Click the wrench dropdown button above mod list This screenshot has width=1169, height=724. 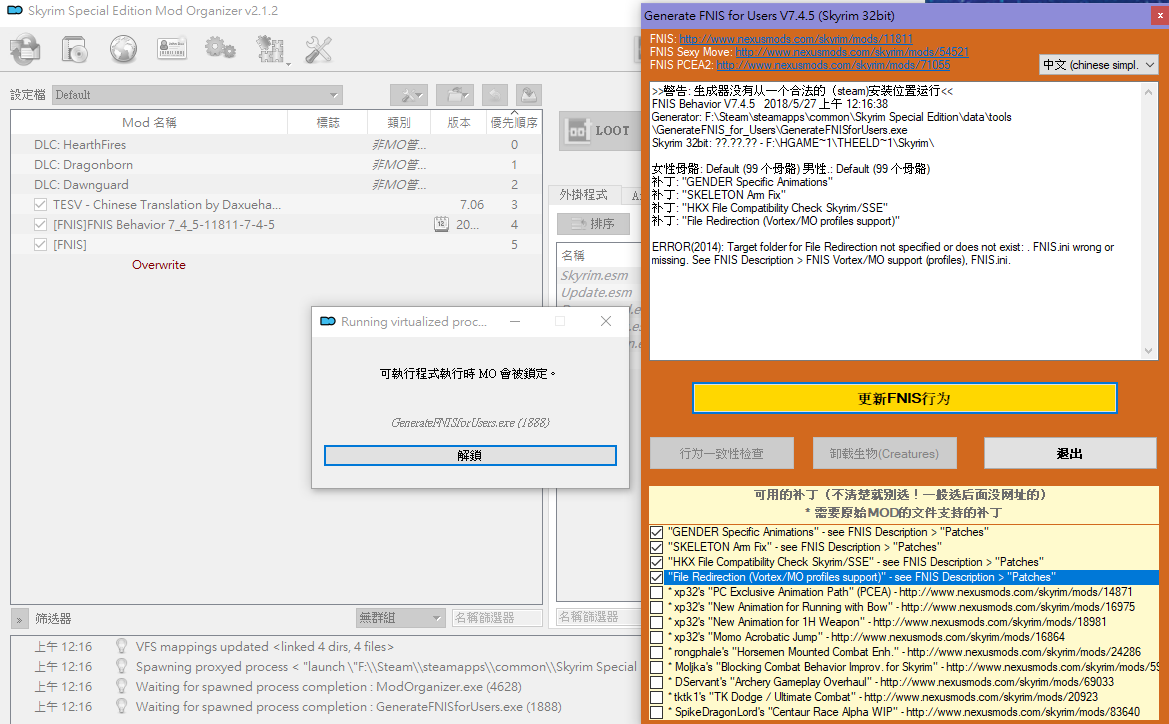pyautogui.click(x=409, y=95)
